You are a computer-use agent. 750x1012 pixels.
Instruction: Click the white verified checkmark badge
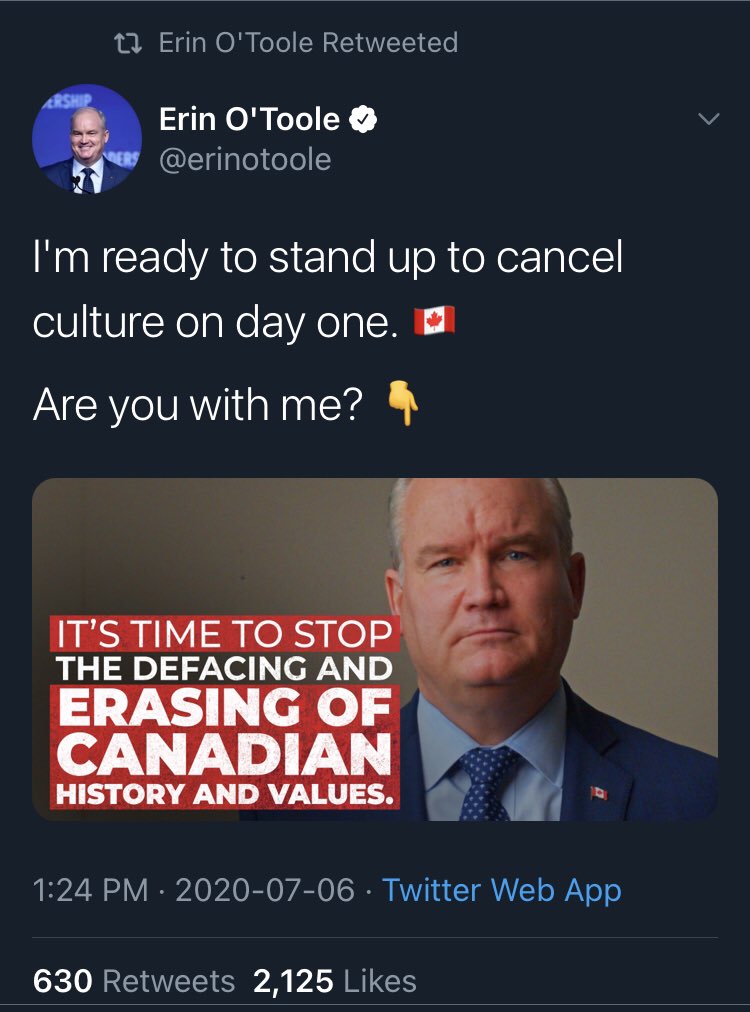point(363,119)
